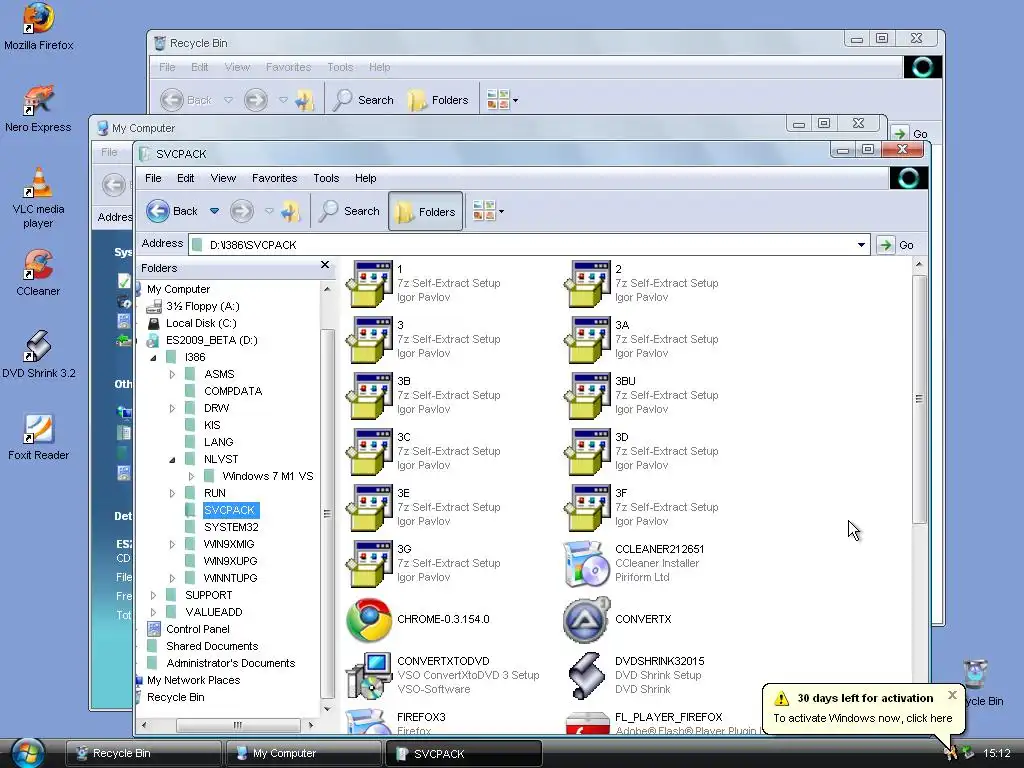Select the 3G self-extract setup file
The height and width of the screenshot is (768, 1024).
(424, 564)
